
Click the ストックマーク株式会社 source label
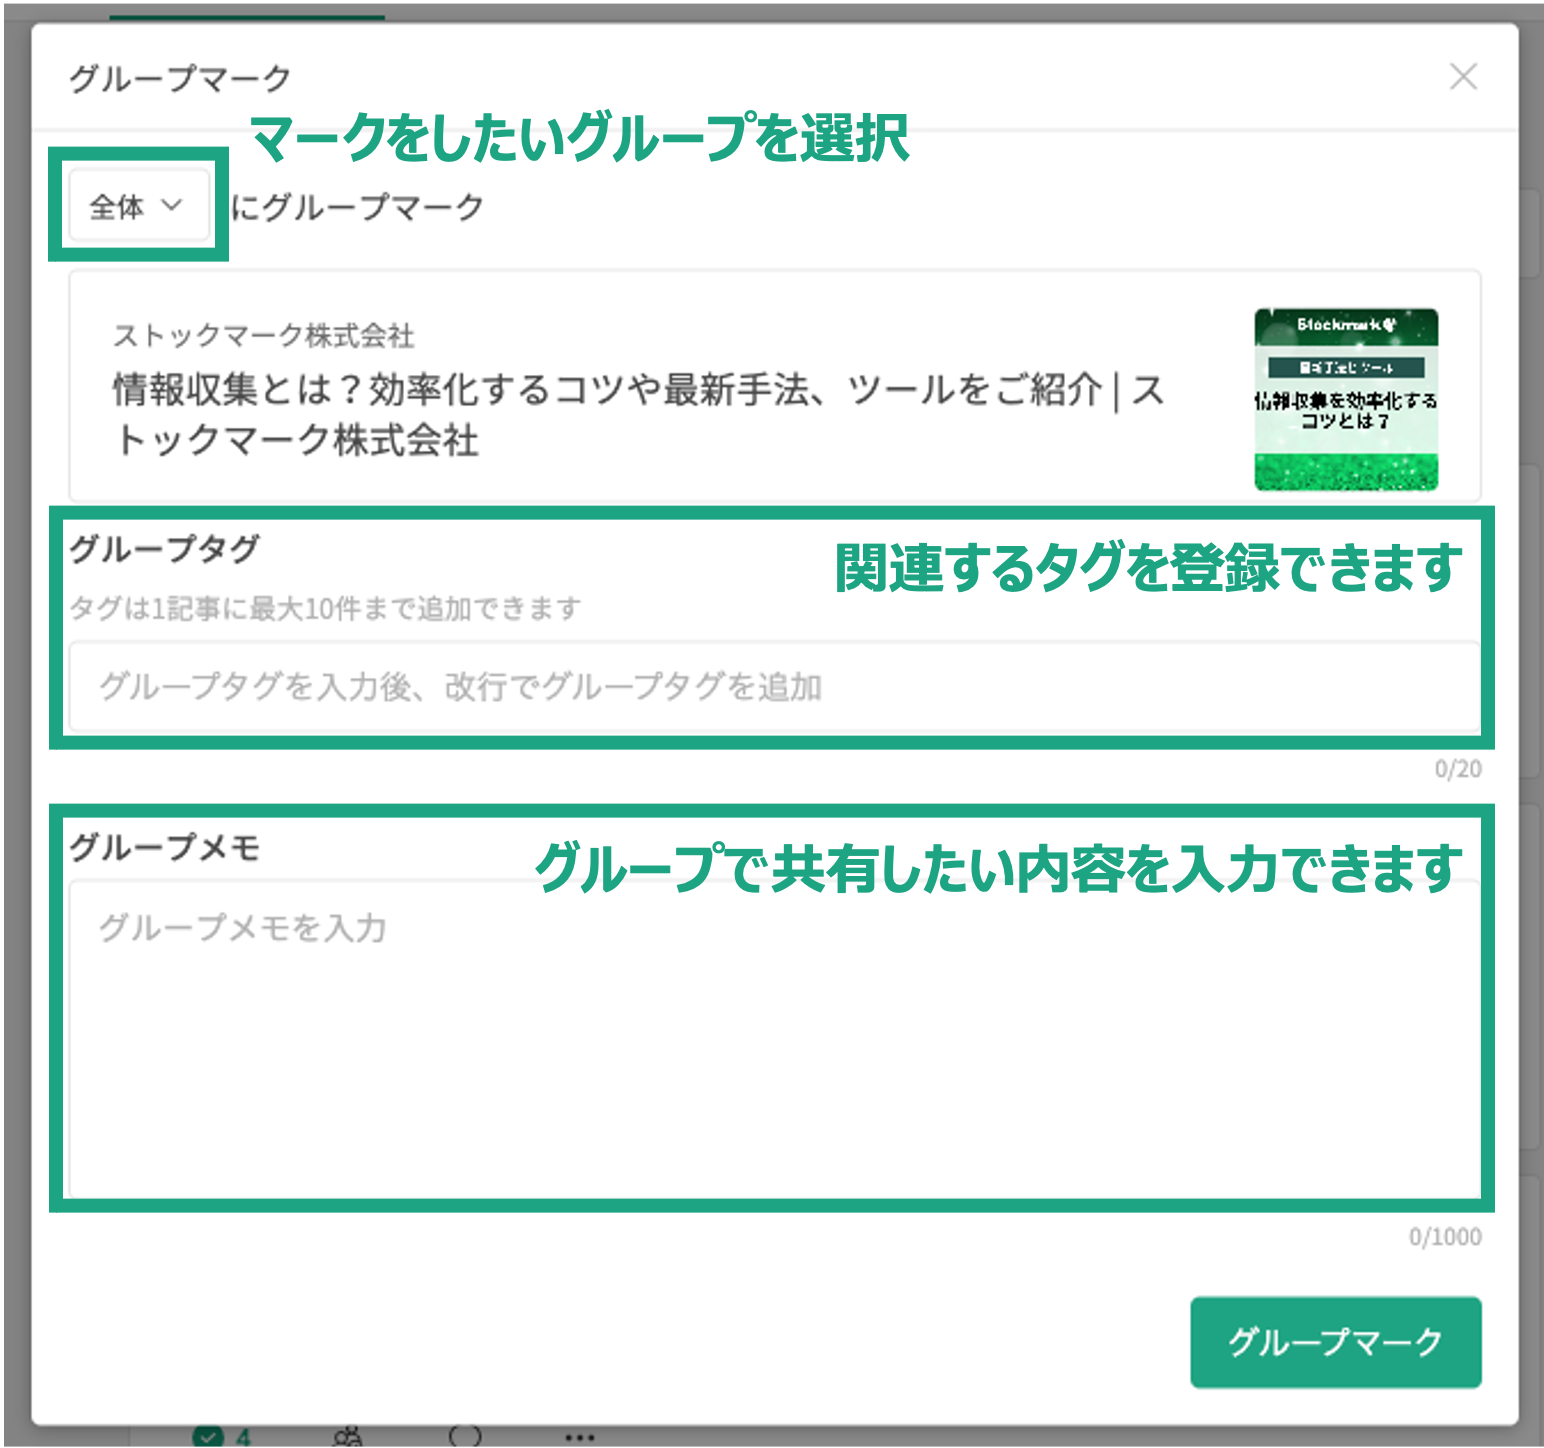coord(263,336)
